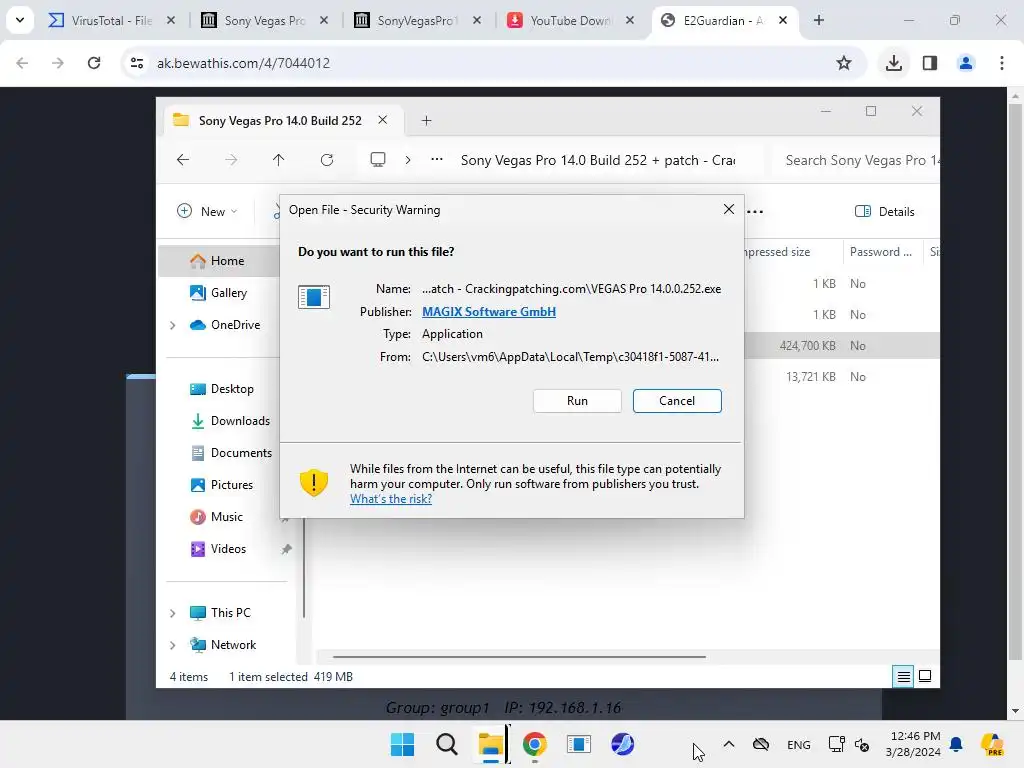The height and width of the screenshot is (768, 1024).
Task: Add a new File Explorer tab
Action: pos(426,121)
